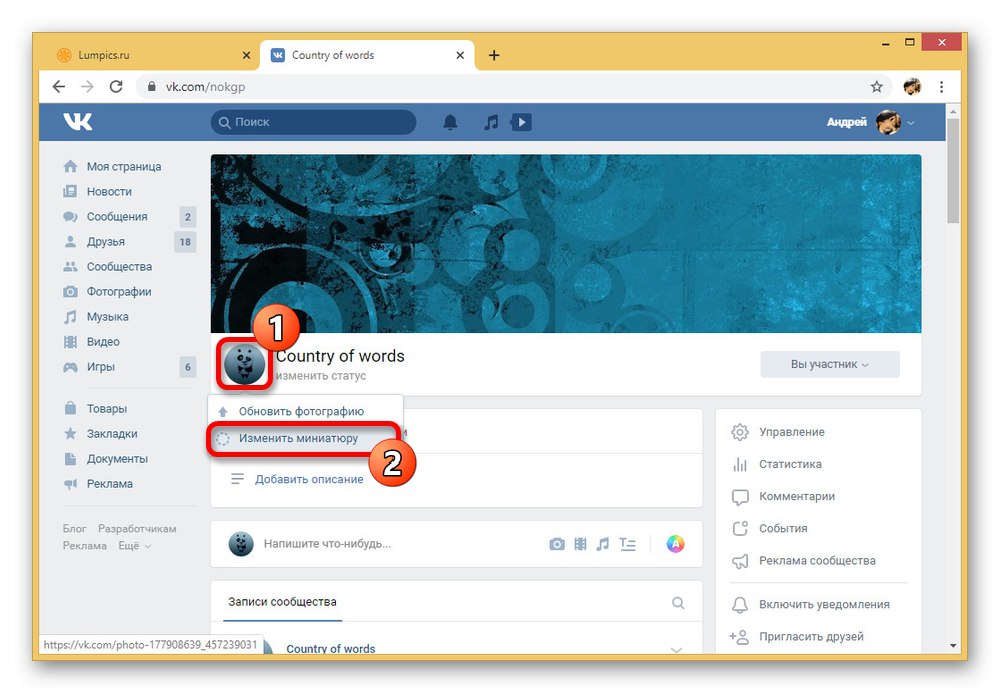Expand the Вы участник dropdown button
1000x693 pixels.
click(x=830, y=364)
